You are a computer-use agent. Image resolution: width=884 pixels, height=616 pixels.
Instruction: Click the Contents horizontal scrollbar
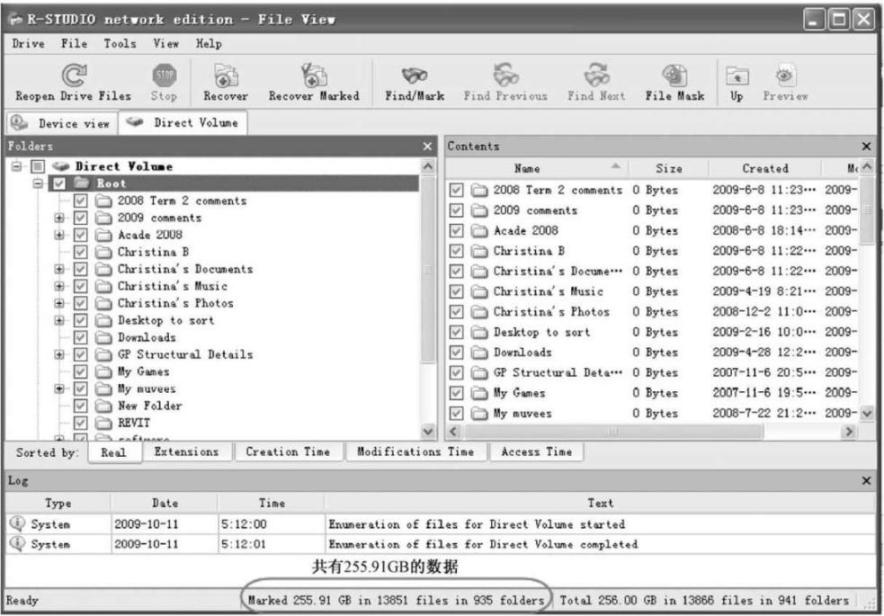pyautogui.click(x=650, y=431)
